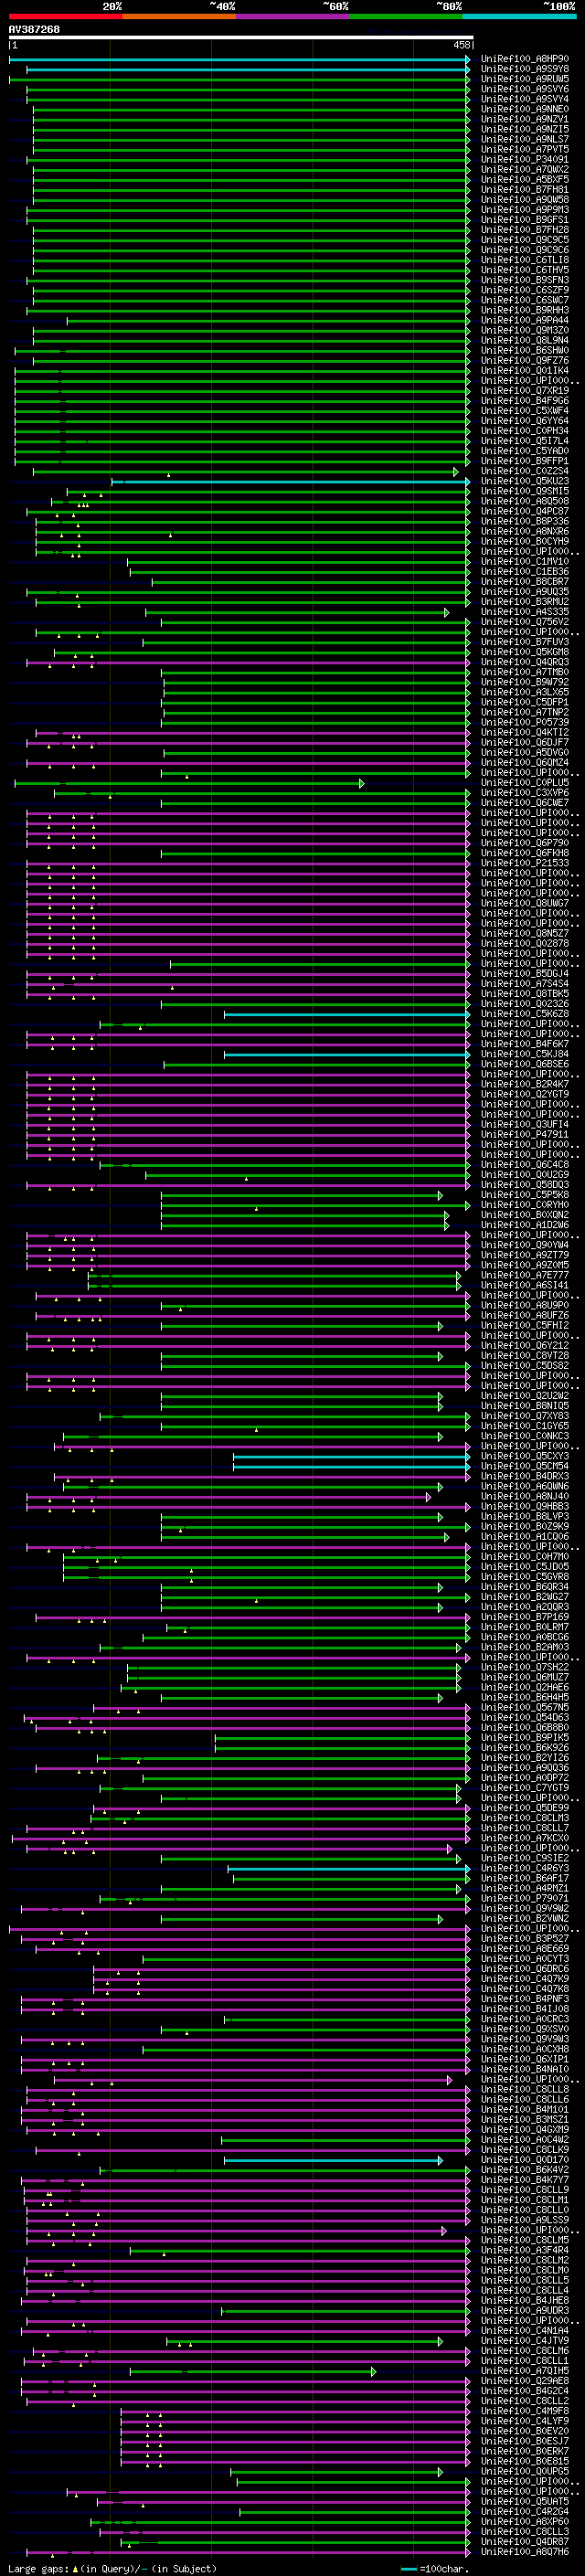585x2576 pixels.
Task: Open UniRef100_B9SFN3 hit
Action: click(x=524, y=280)
